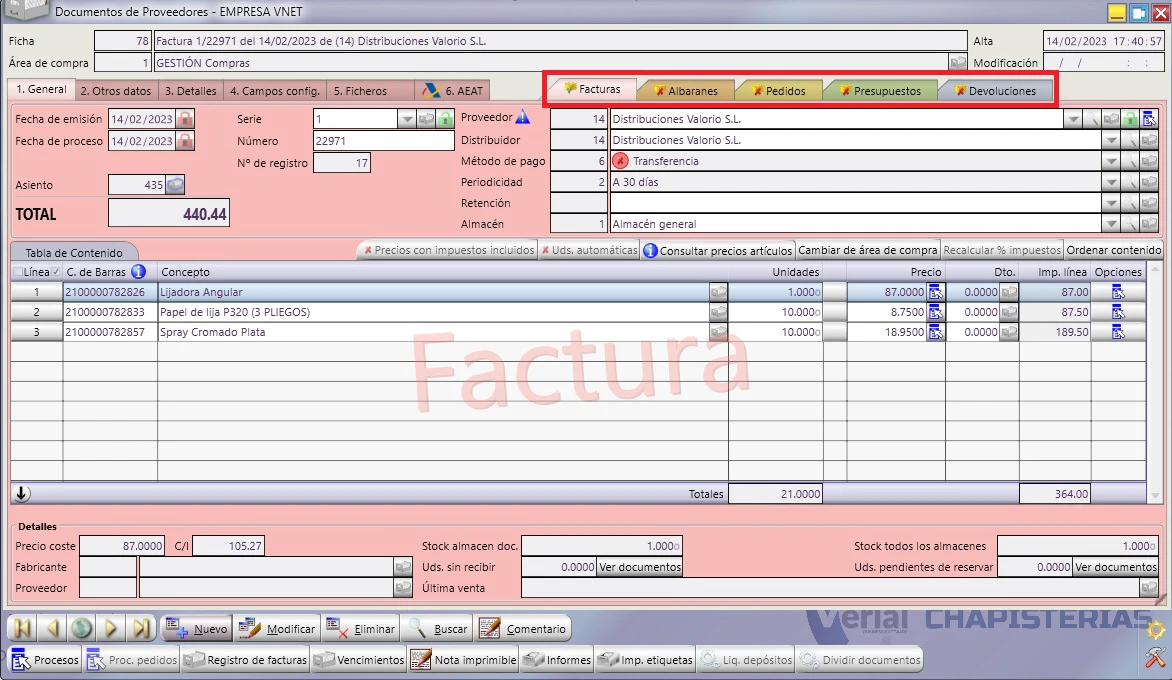Click the Número input field
1172x680 pixels.
(383, 140)
